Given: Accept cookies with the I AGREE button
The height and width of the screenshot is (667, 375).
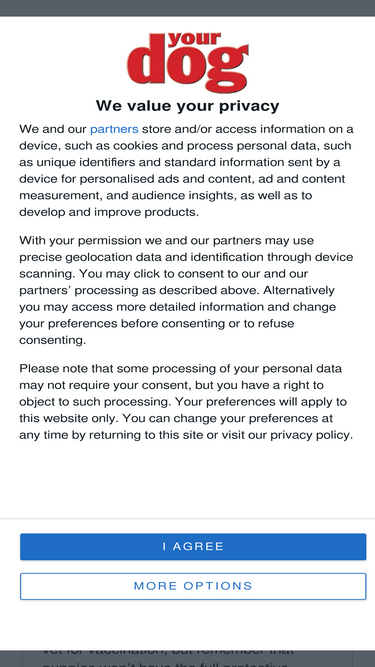Looking at the screenshot, I should pos(193,547).
